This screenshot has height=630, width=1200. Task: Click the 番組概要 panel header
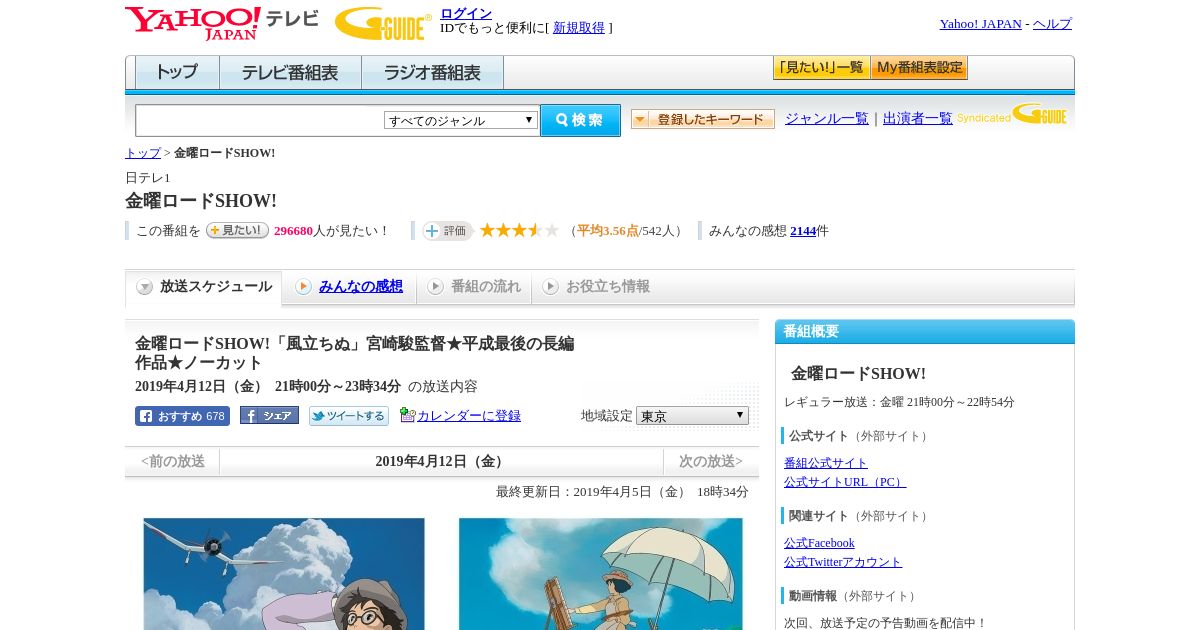(925, 332)
